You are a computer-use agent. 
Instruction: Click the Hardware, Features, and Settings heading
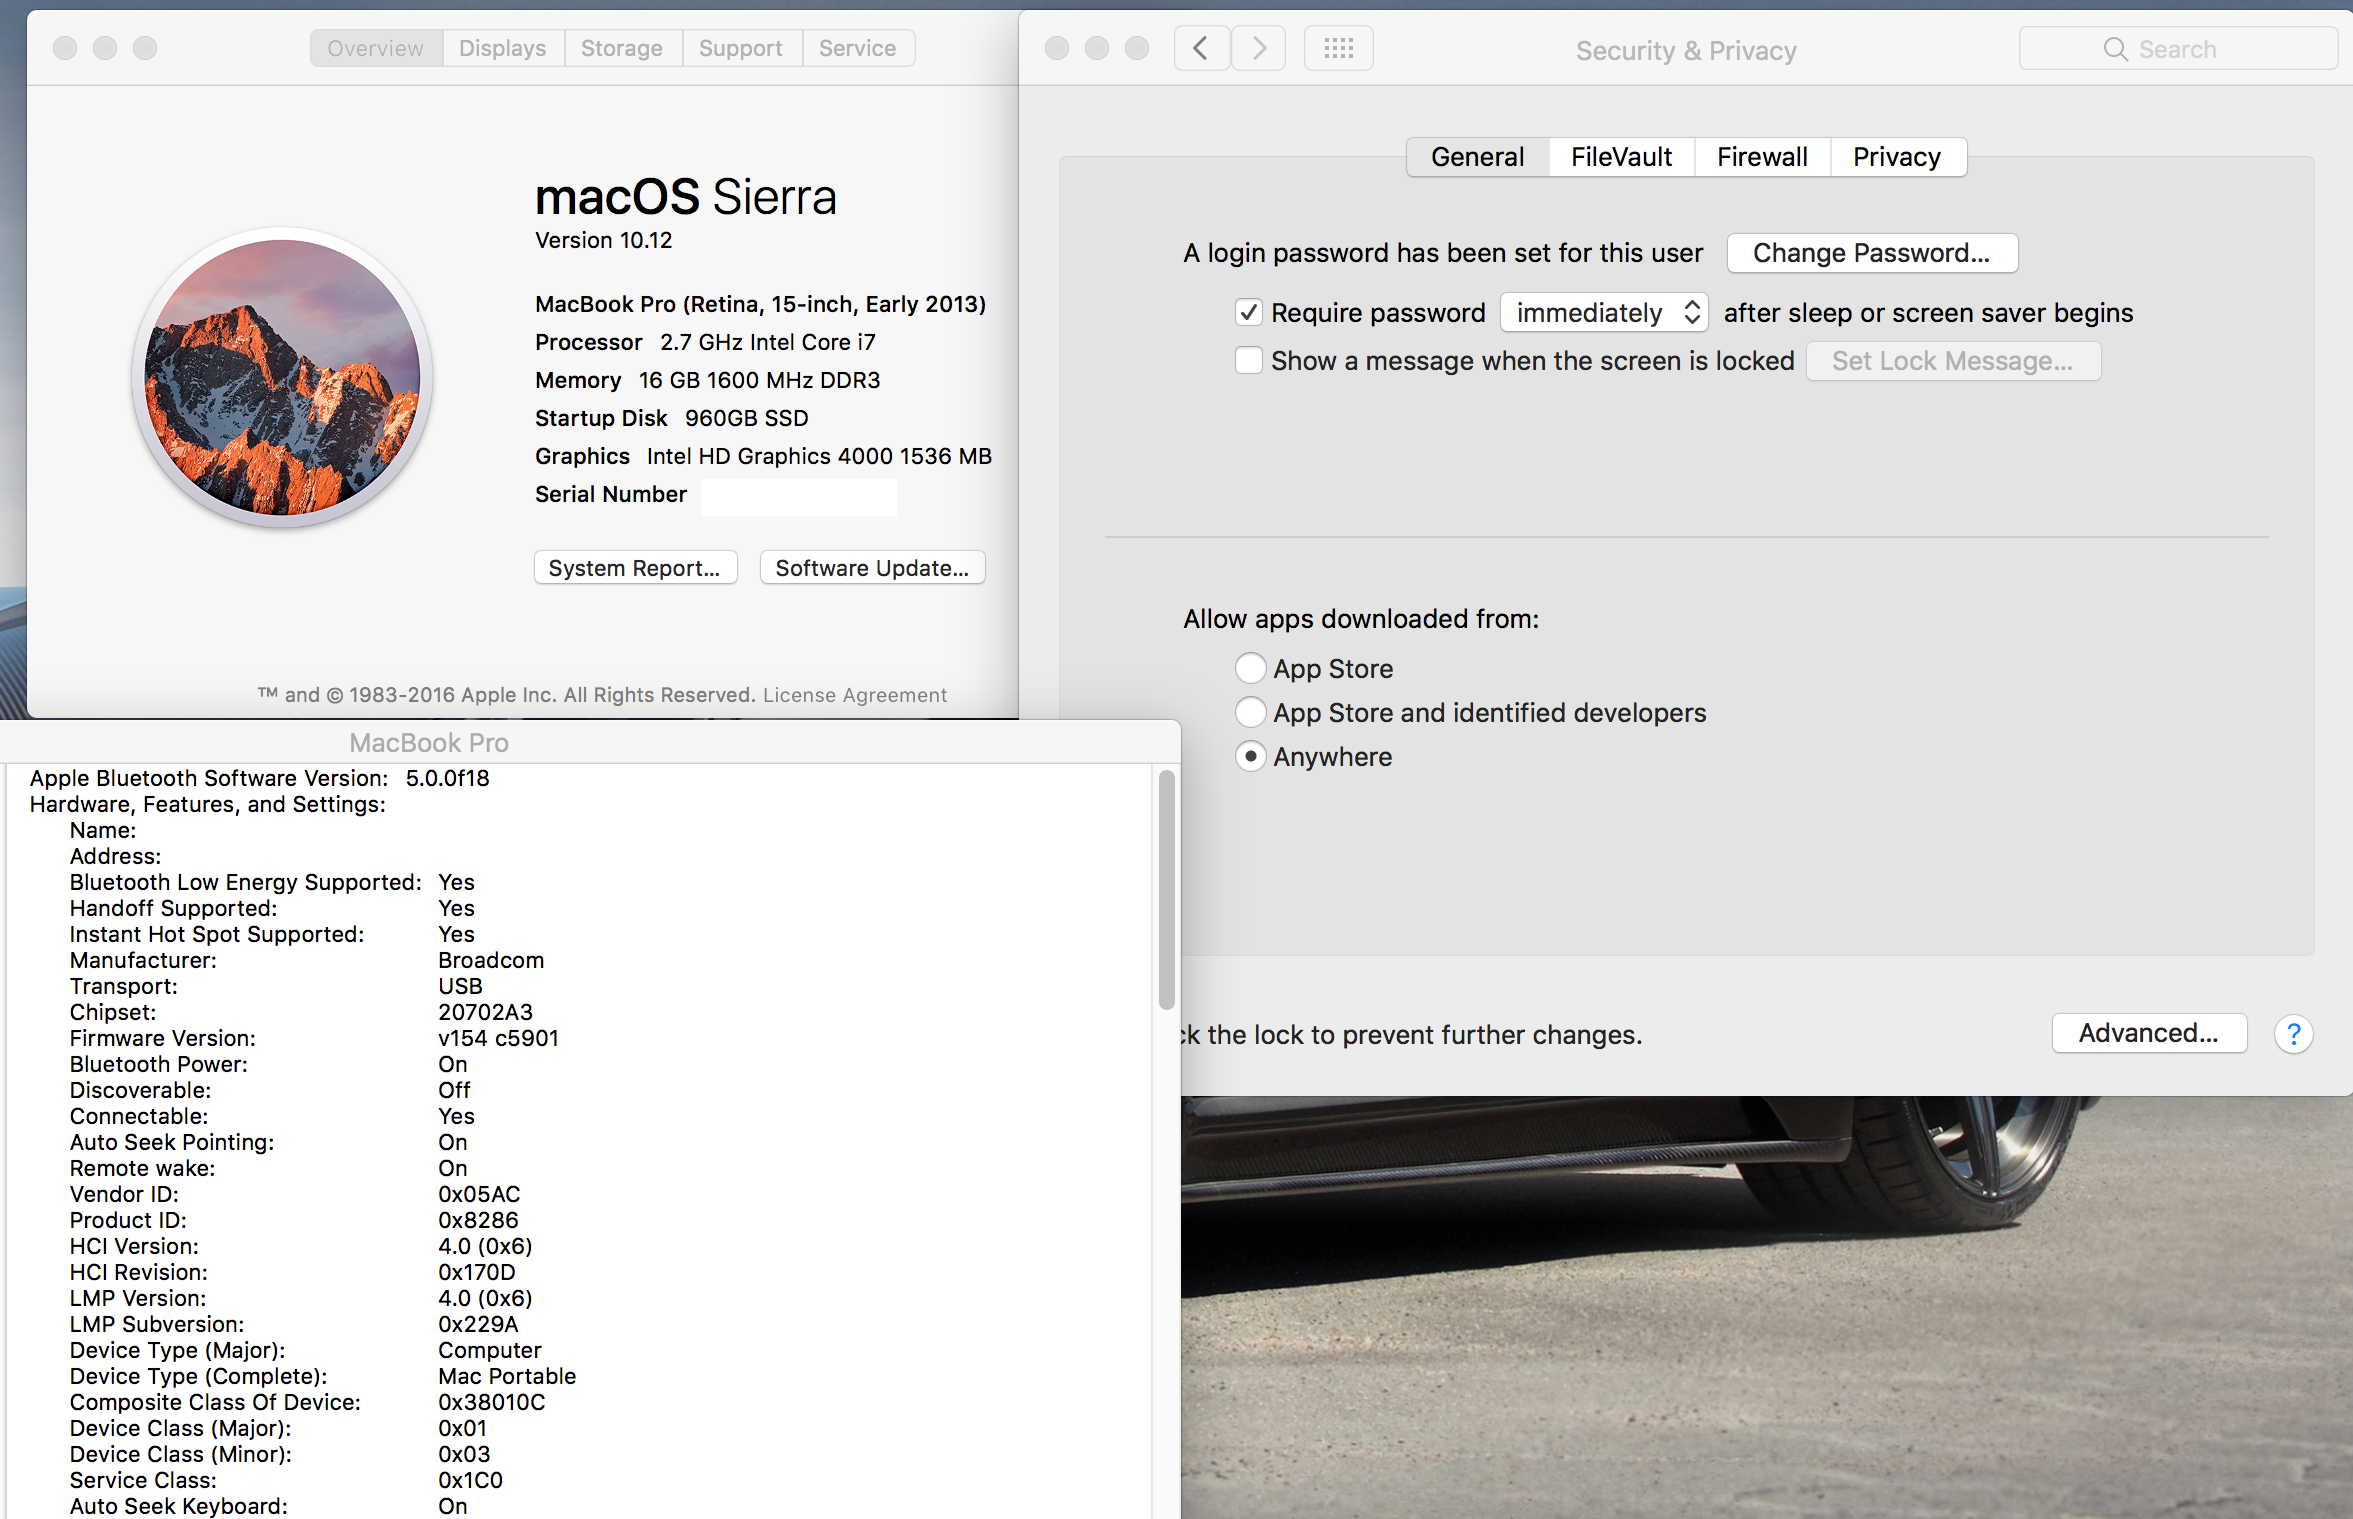(207, 804)
